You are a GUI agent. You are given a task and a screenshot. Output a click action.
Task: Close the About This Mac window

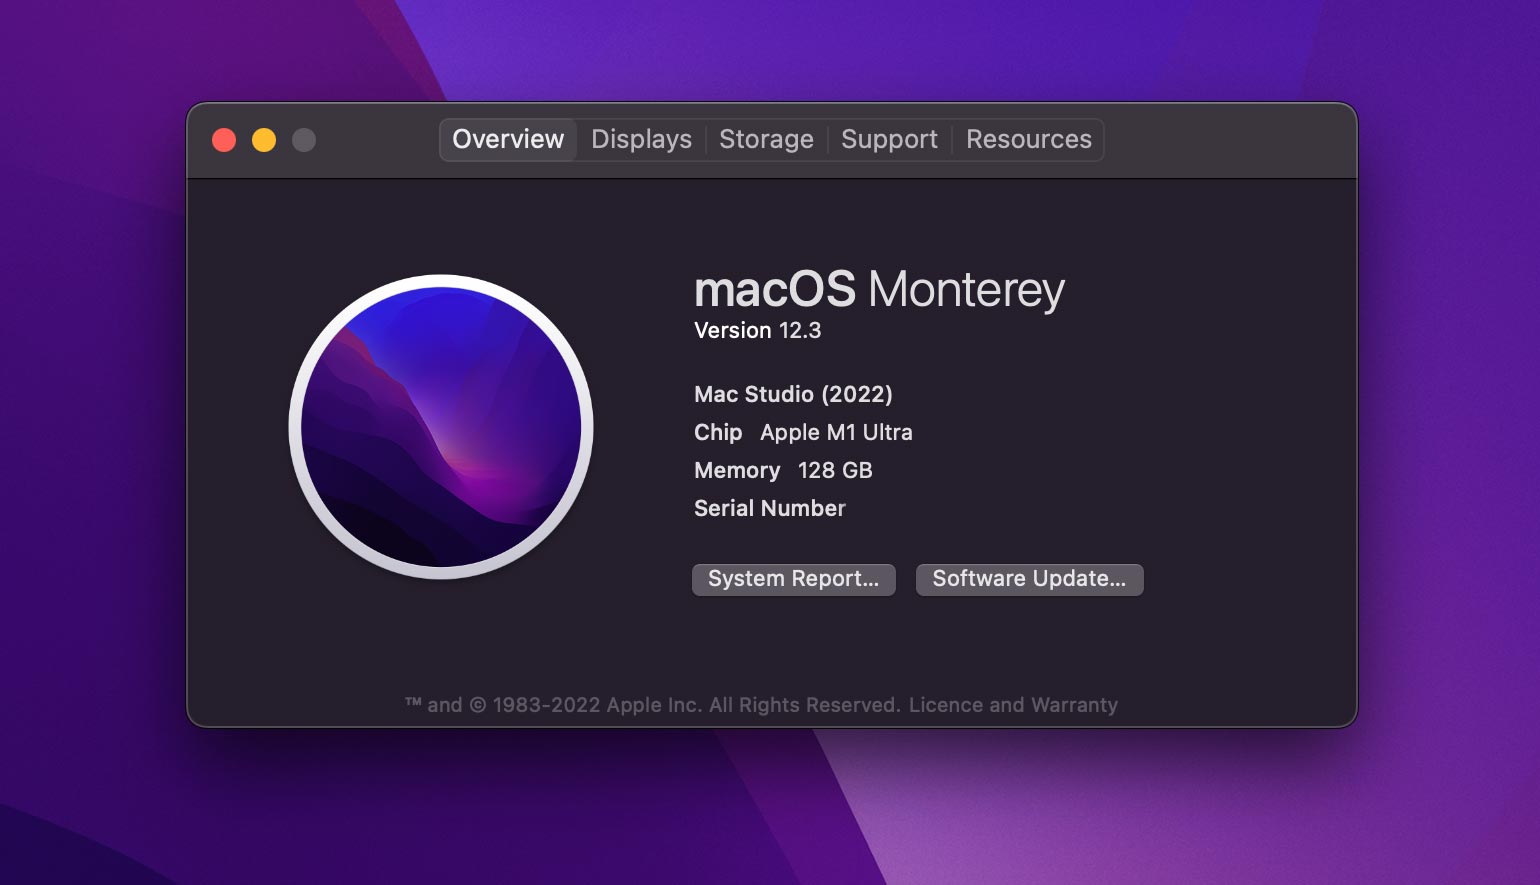coord(224,140)
